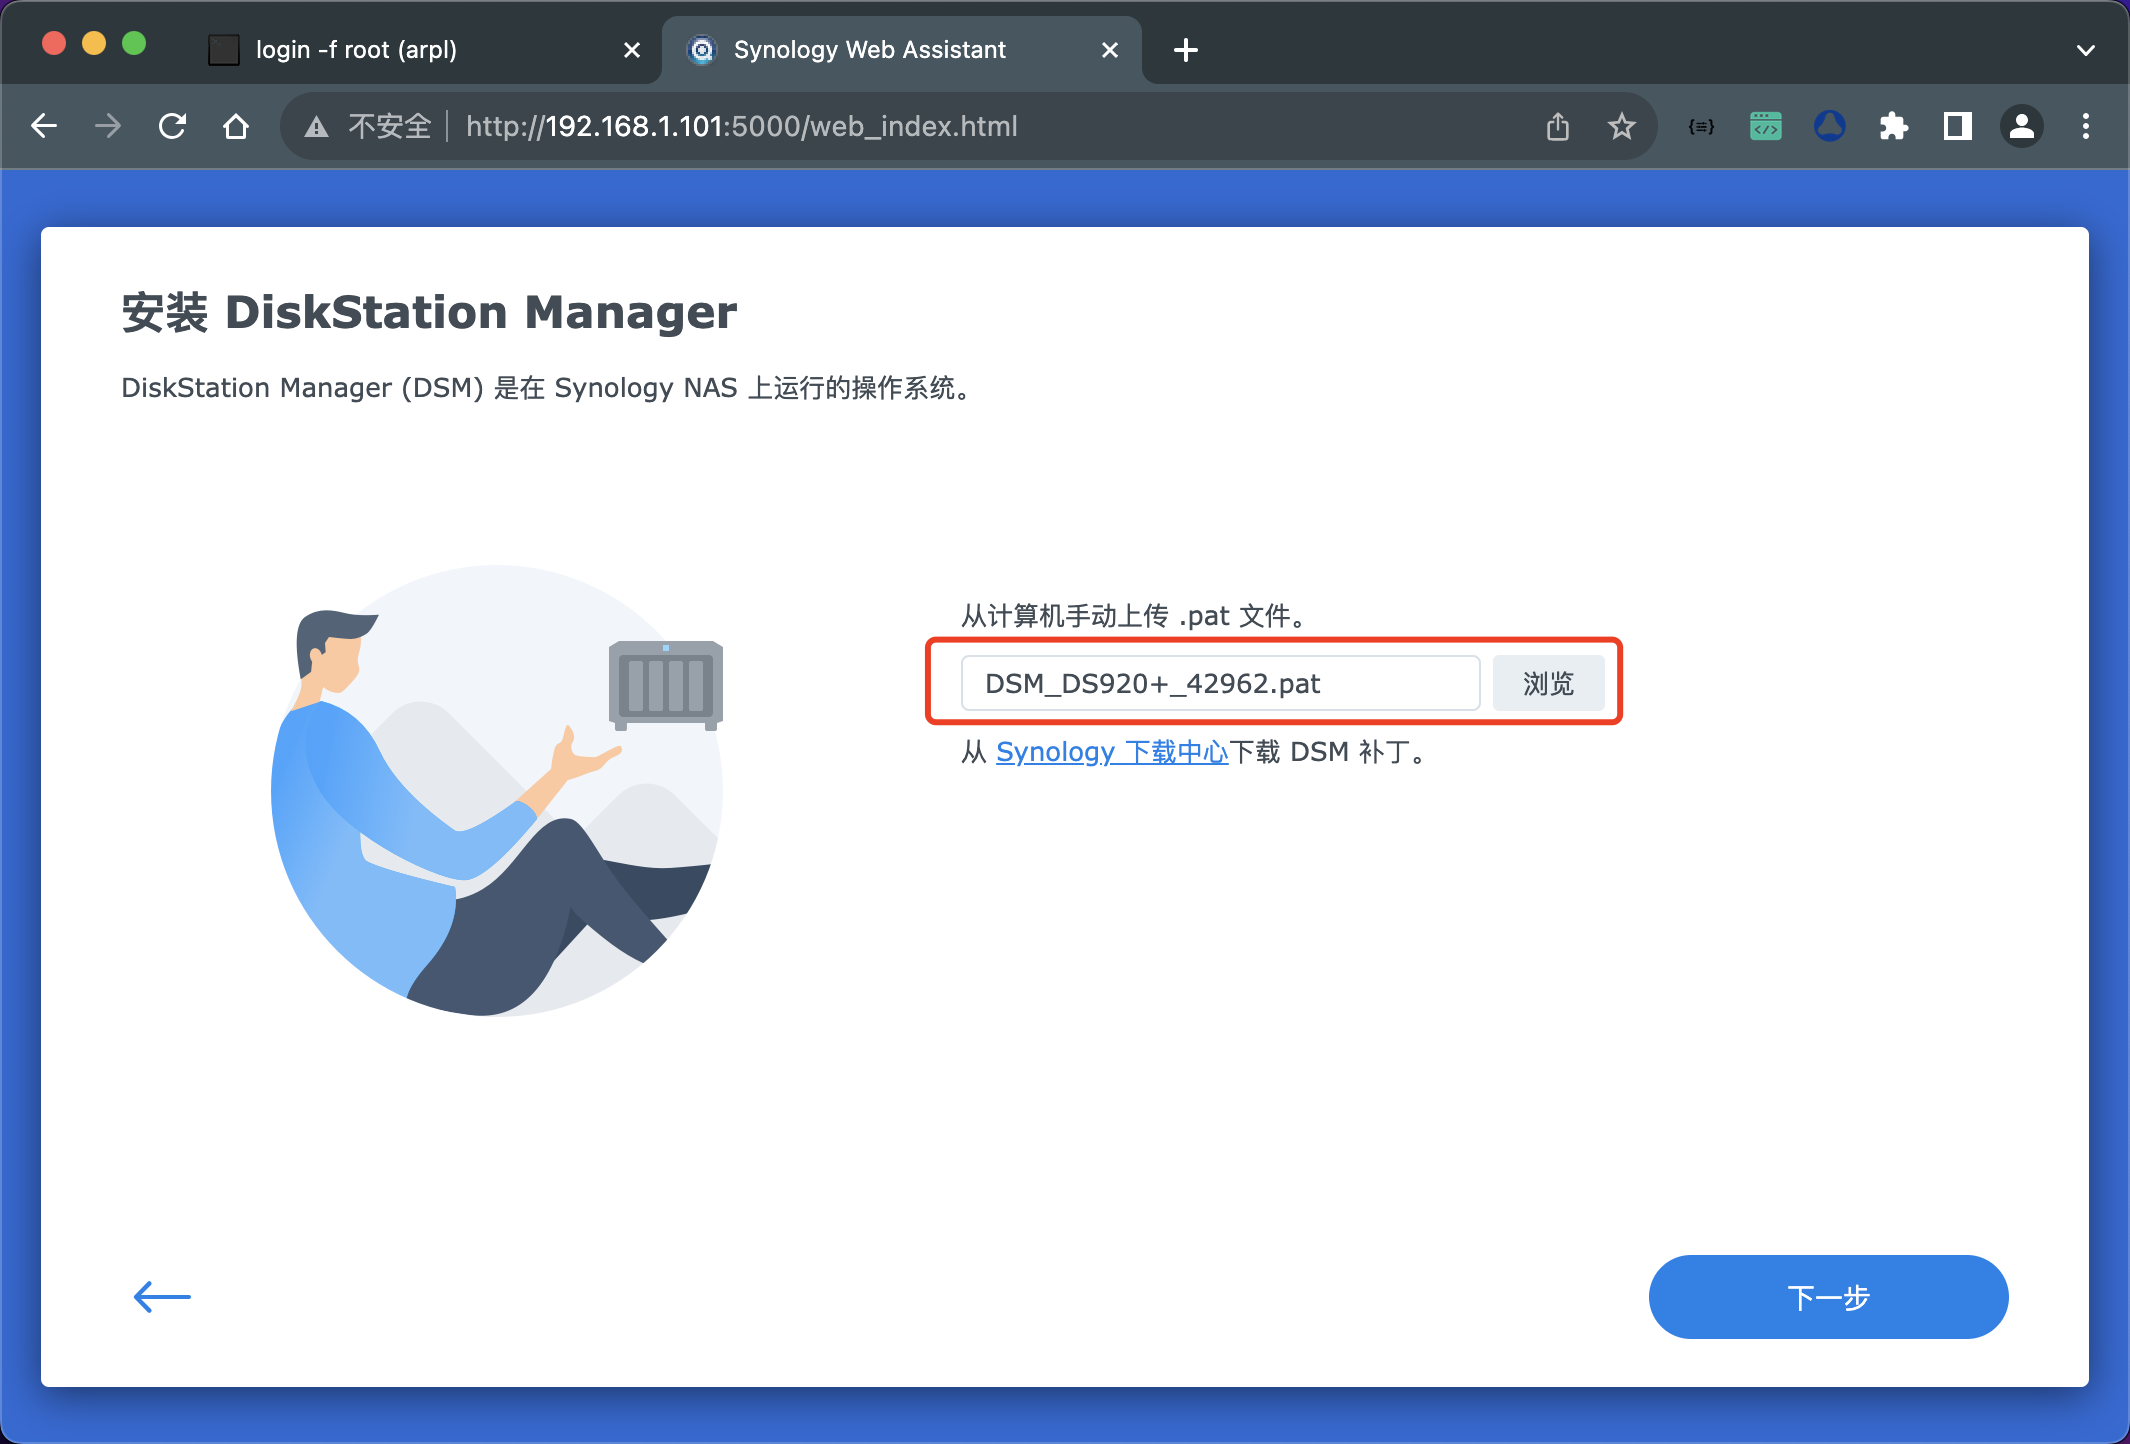Click the browser forward arrow
Screen dimensions: 2130x1444
pos(108,126)
